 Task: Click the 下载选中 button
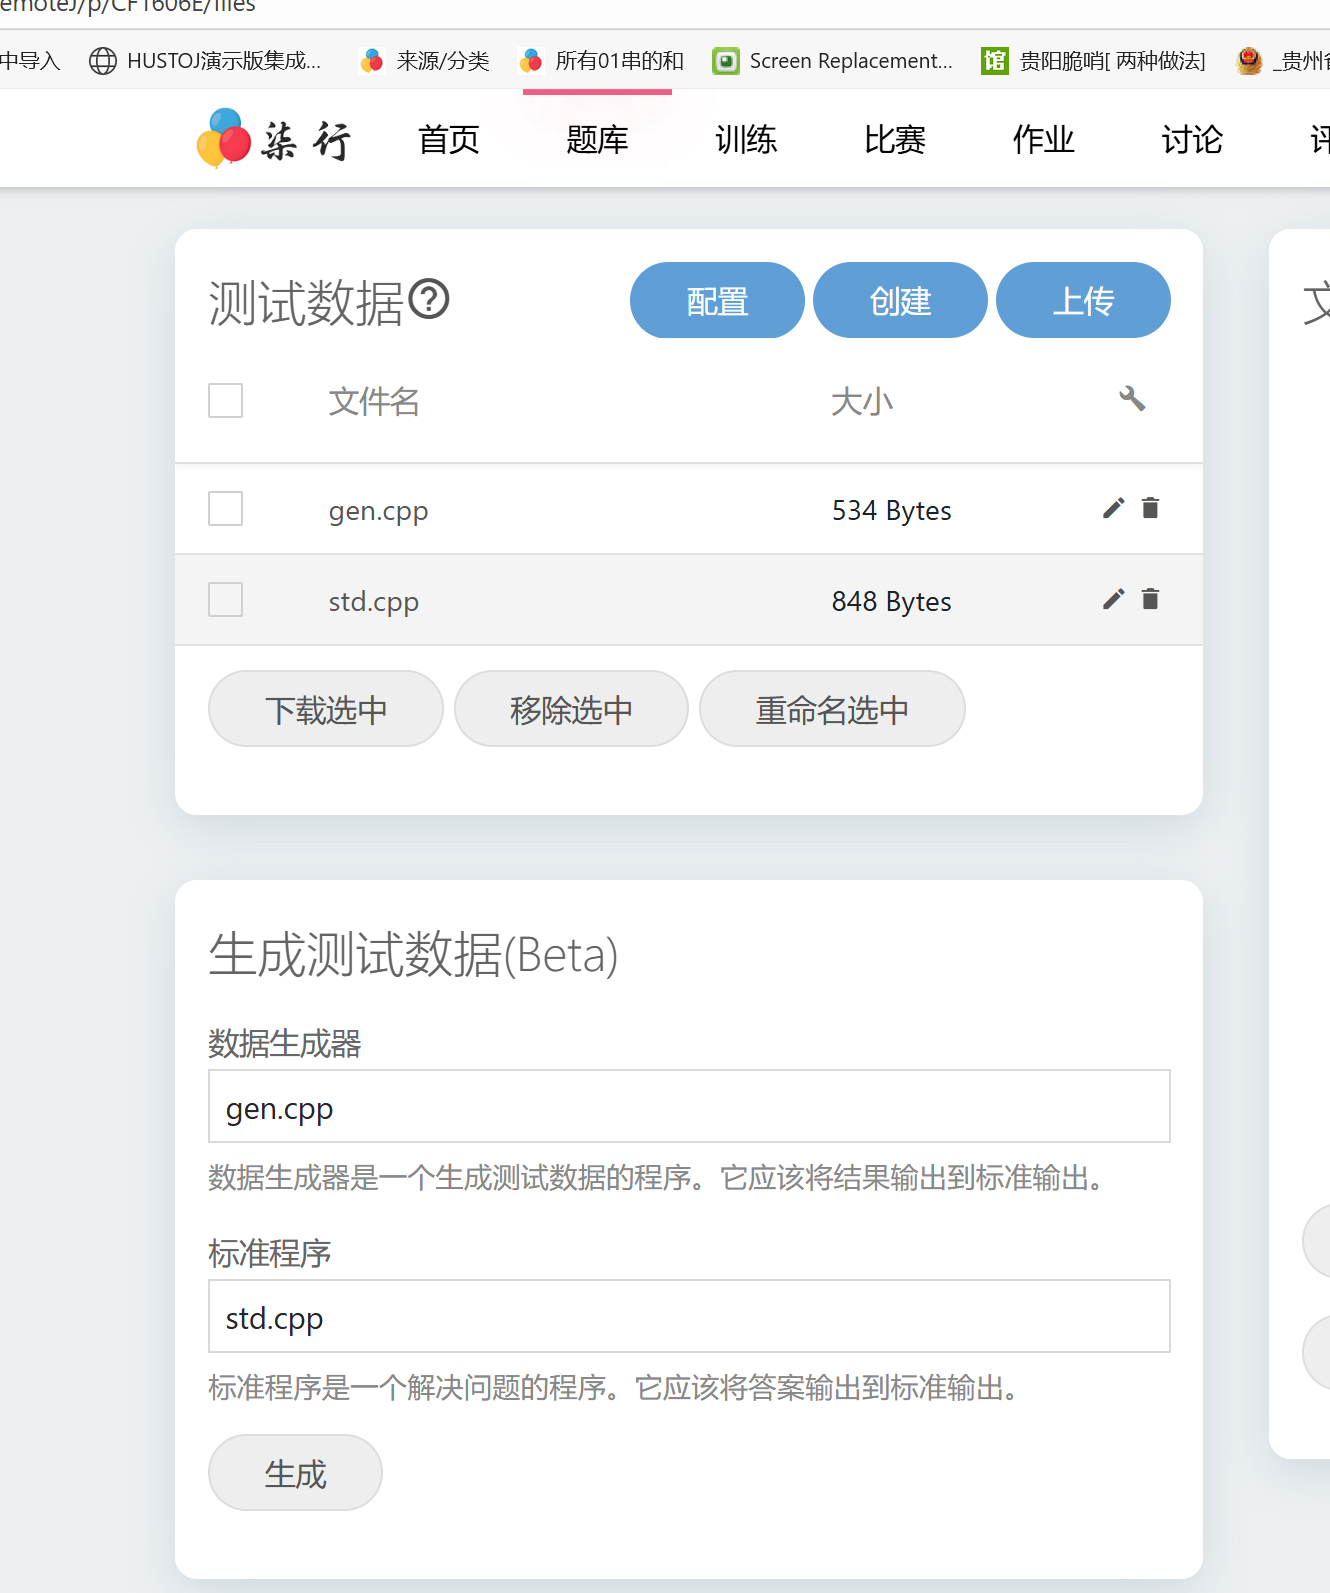326,709
